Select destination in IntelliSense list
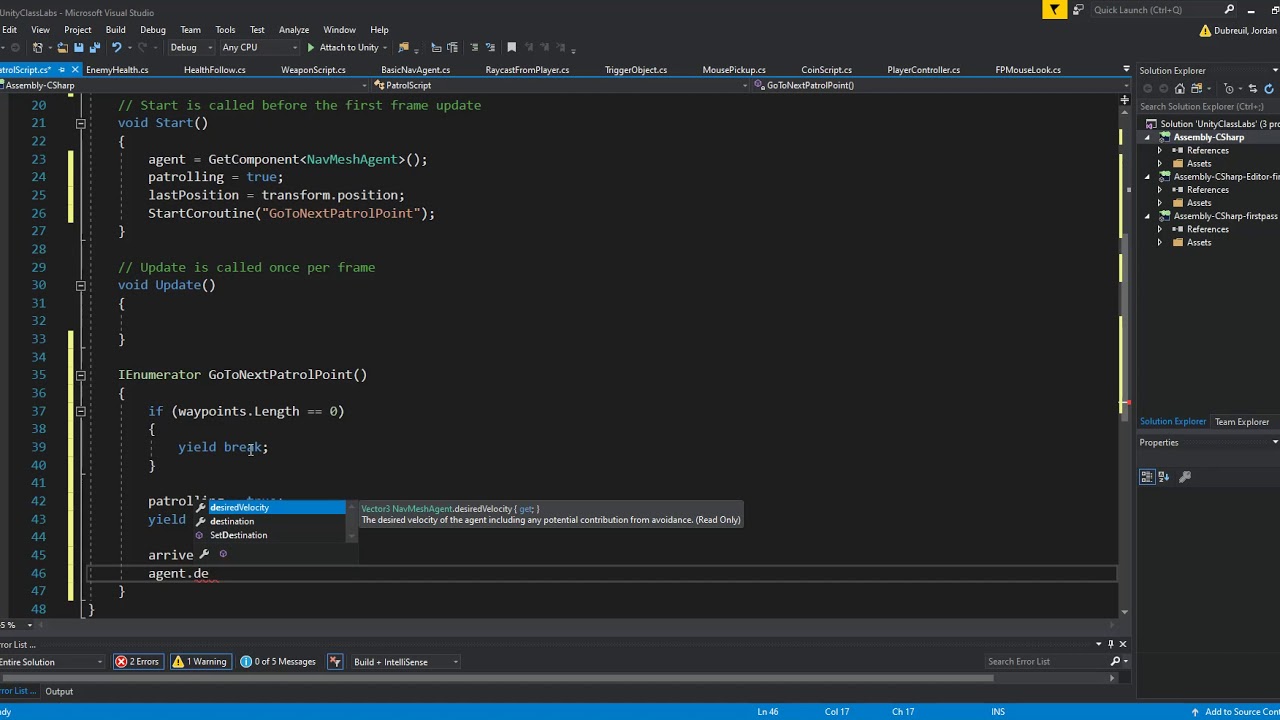Screen dimensions: 1280x720 232,522
